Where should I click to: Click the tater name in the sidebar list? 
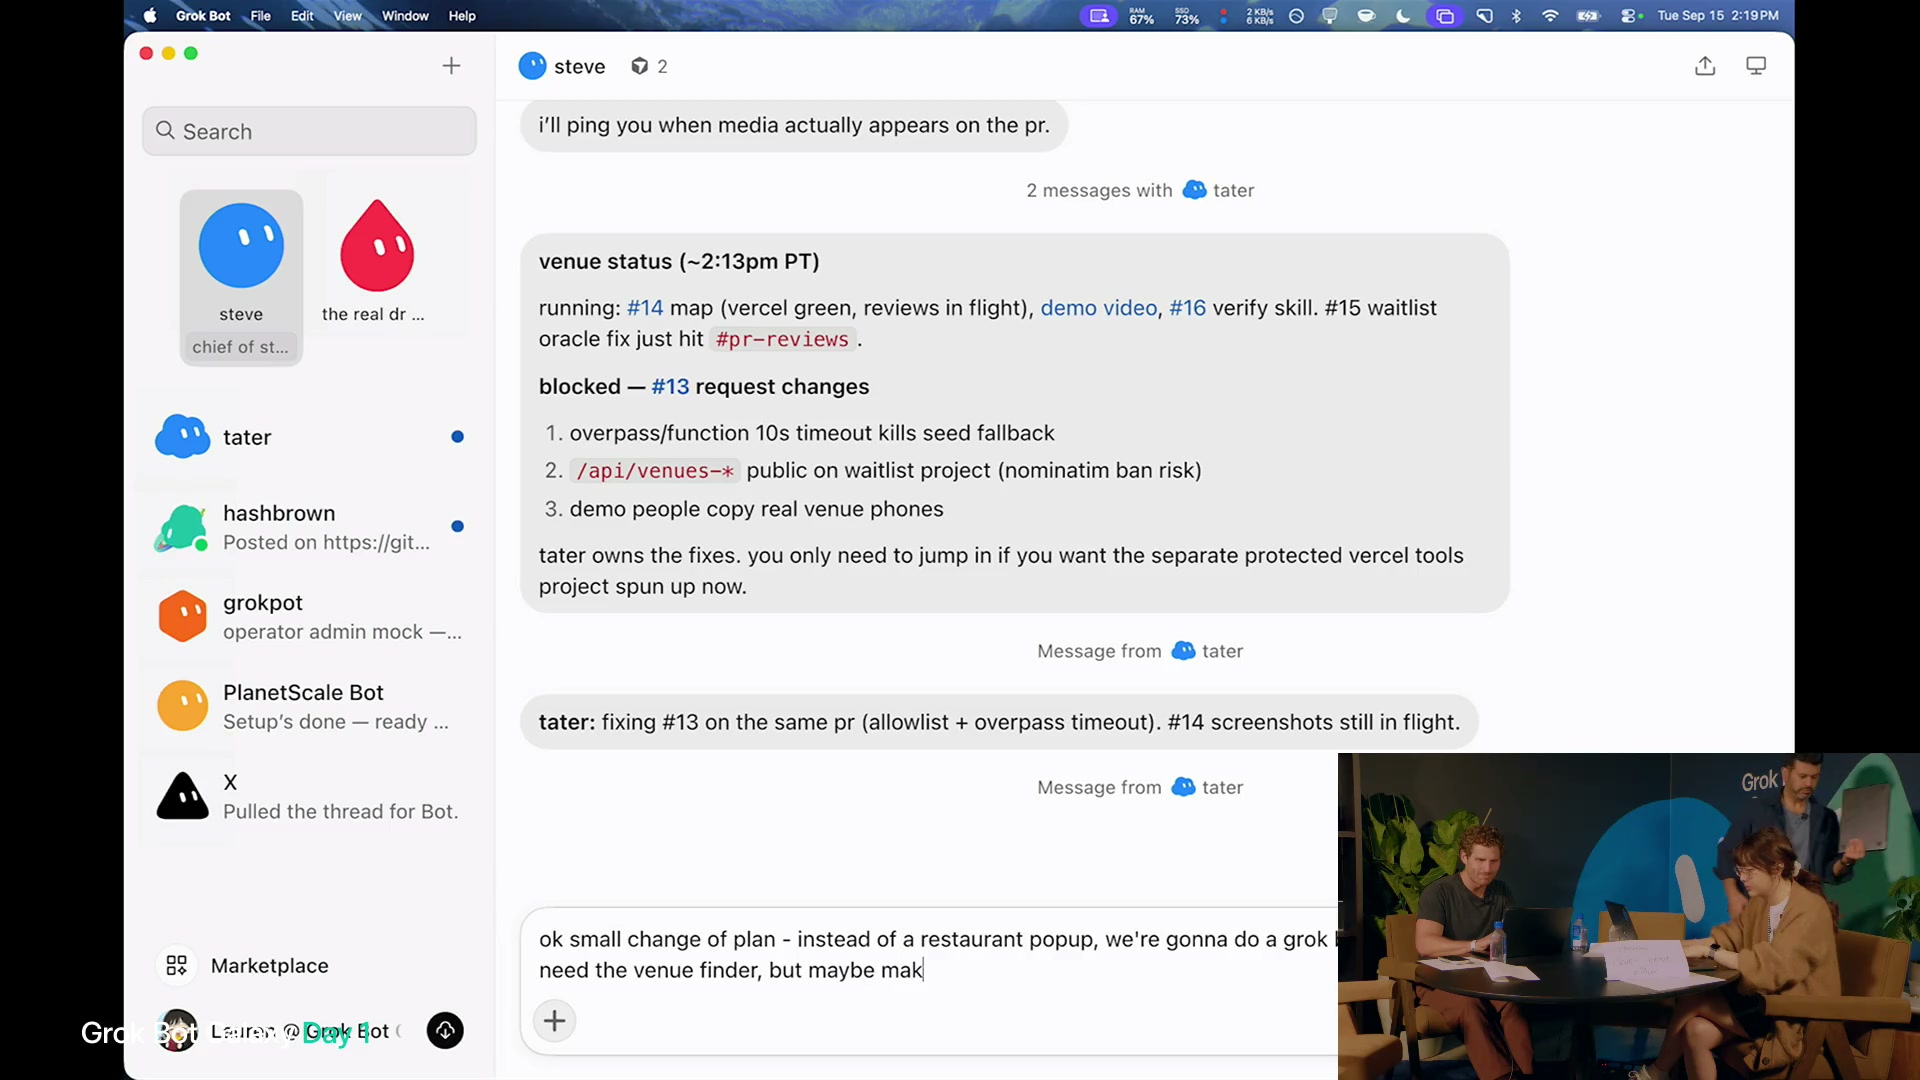click(x=247, y=437)
